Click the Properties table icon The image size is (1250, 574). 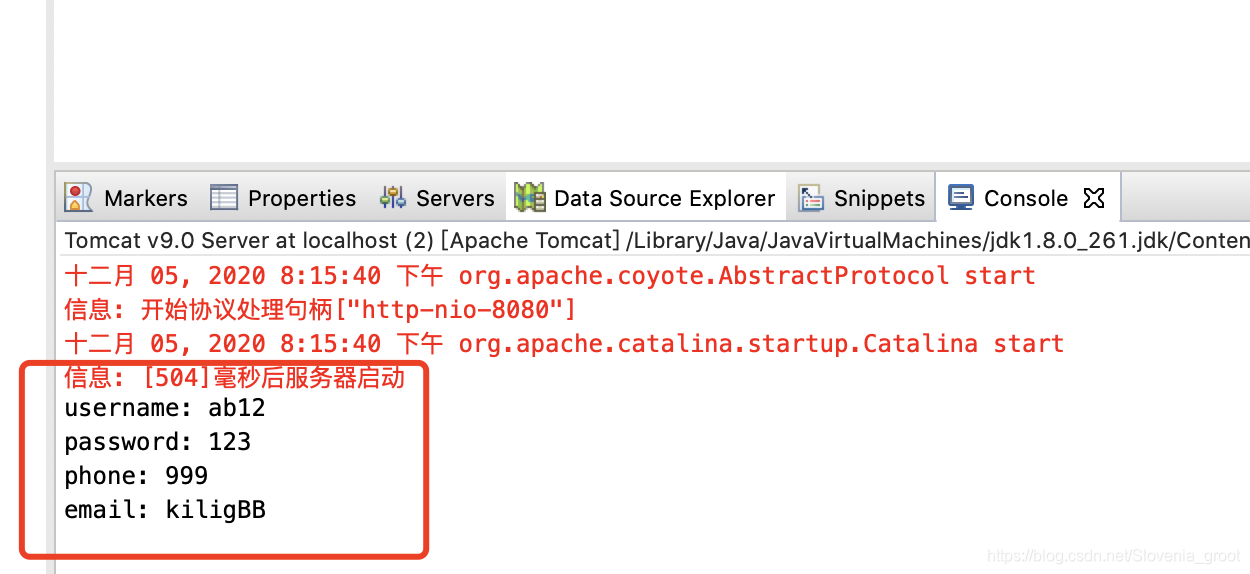click(x=223, y=198)
